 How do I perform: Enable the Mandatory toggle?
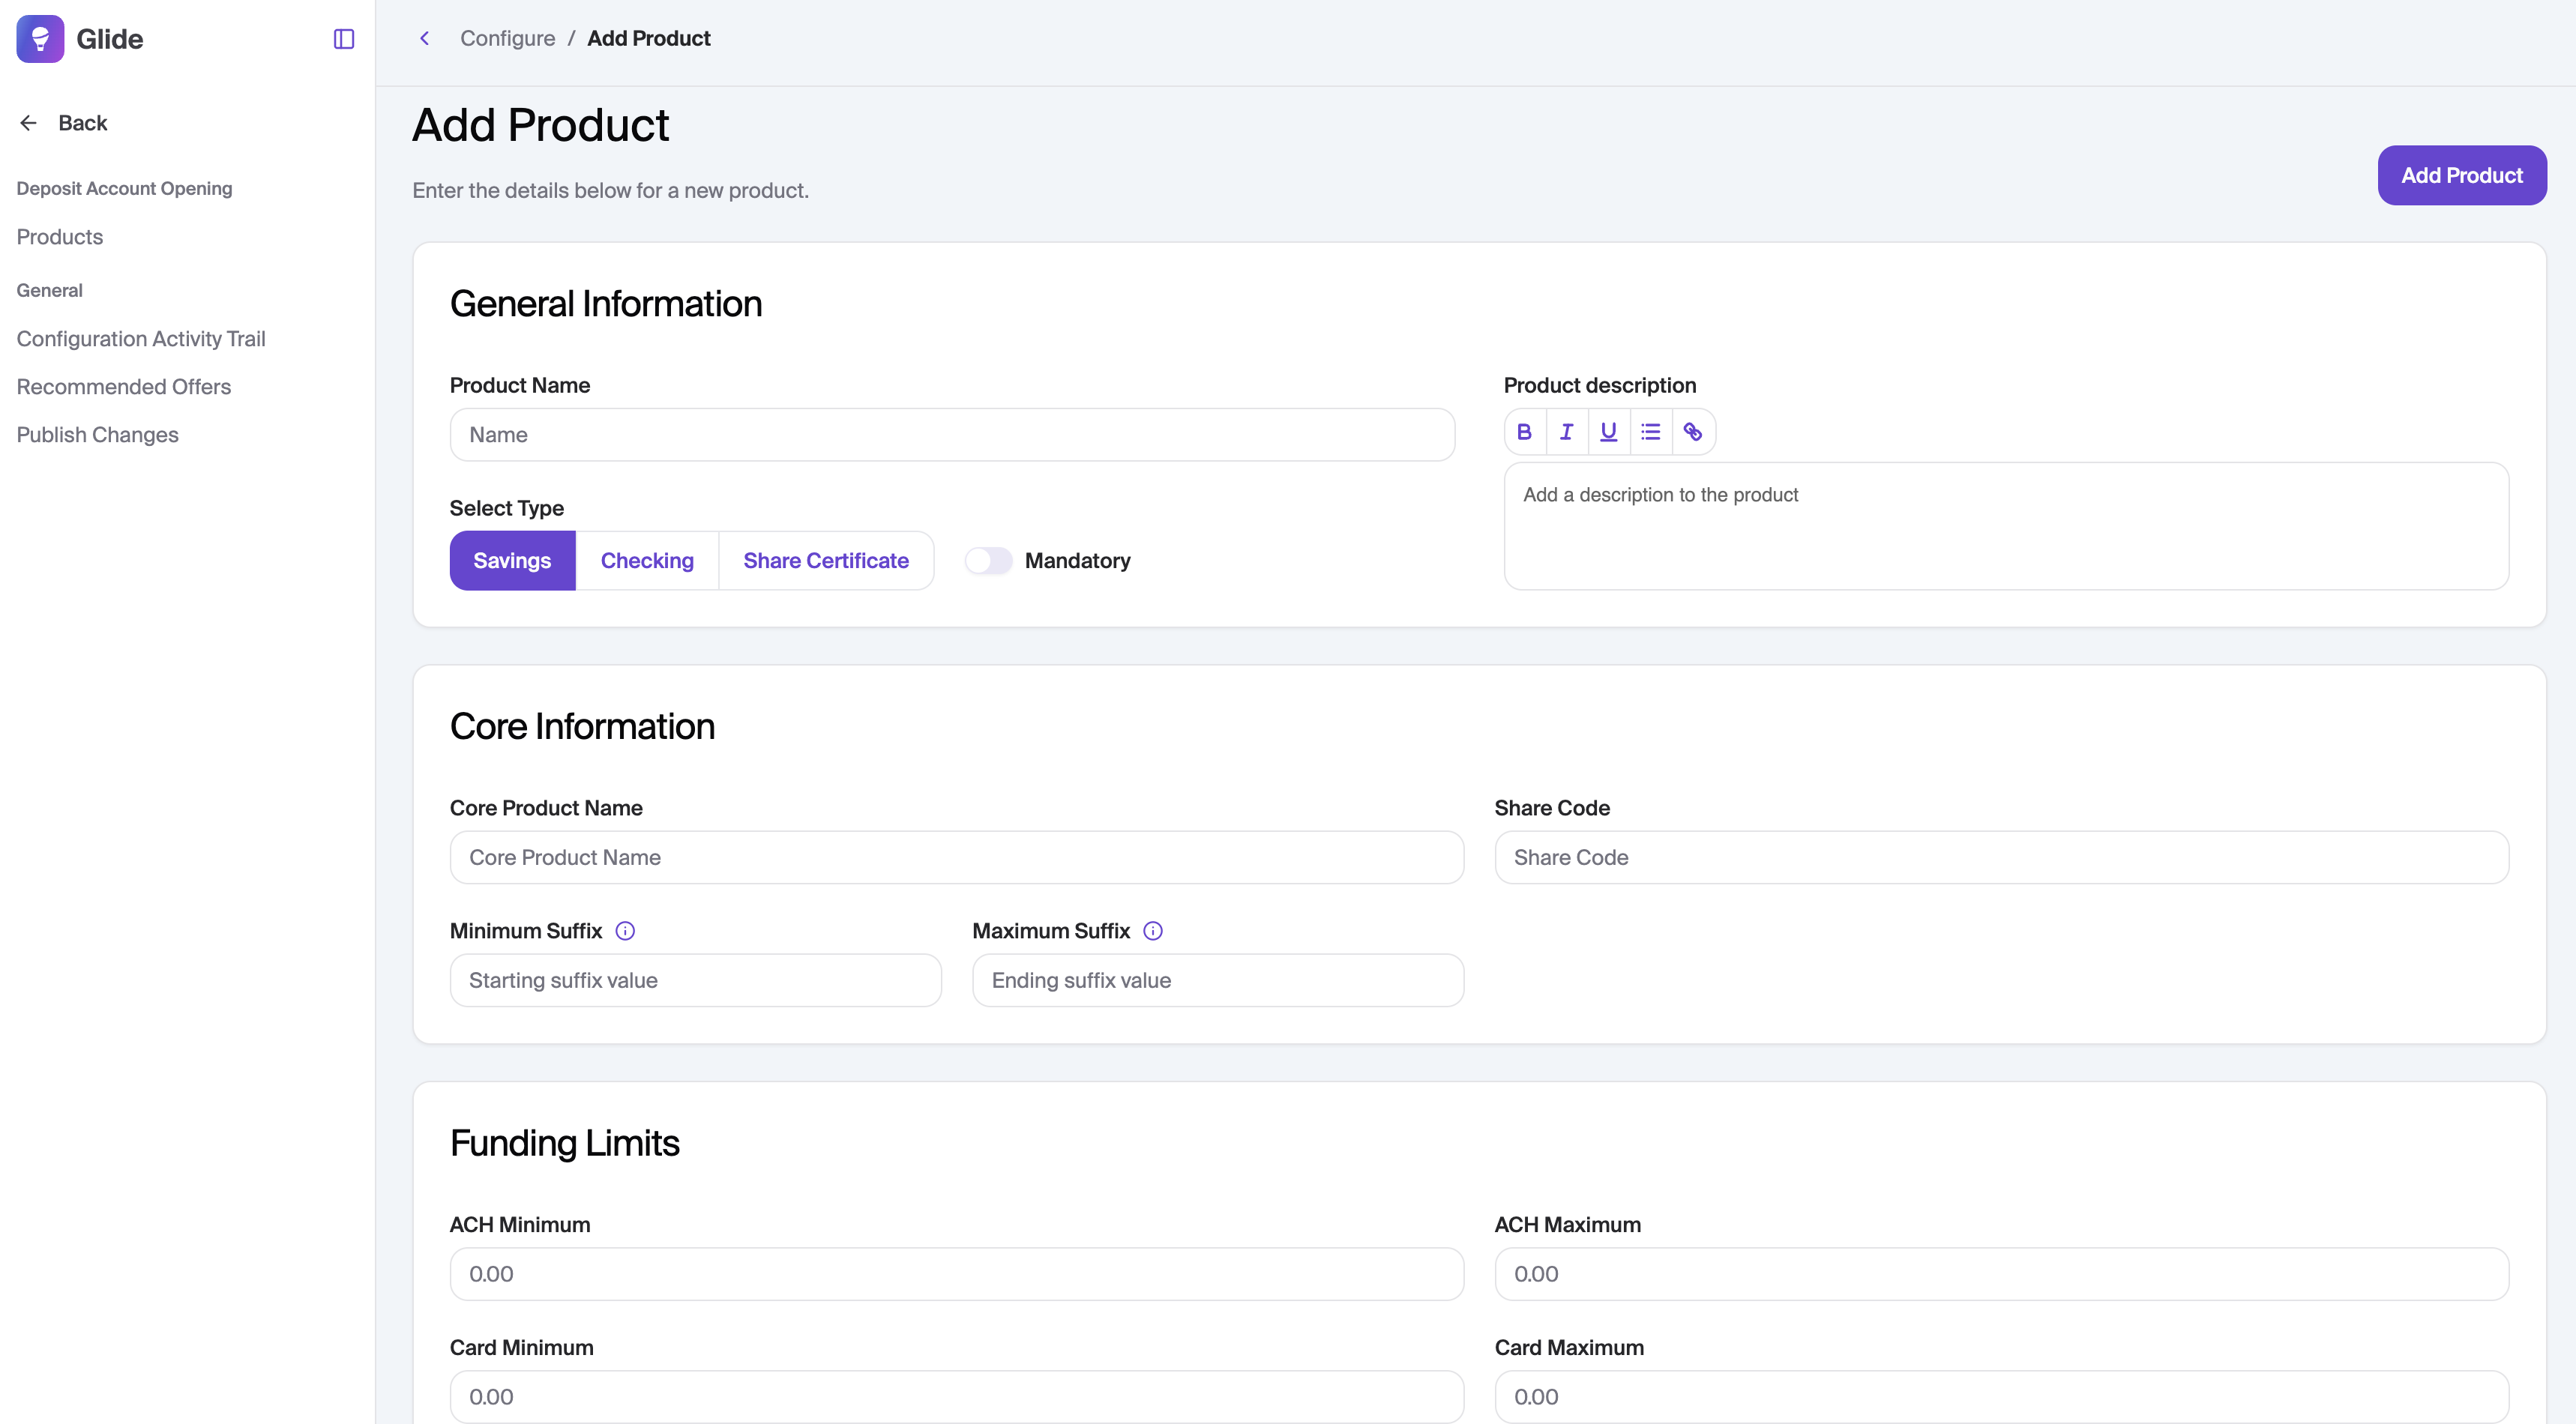[x=988, y=561]
